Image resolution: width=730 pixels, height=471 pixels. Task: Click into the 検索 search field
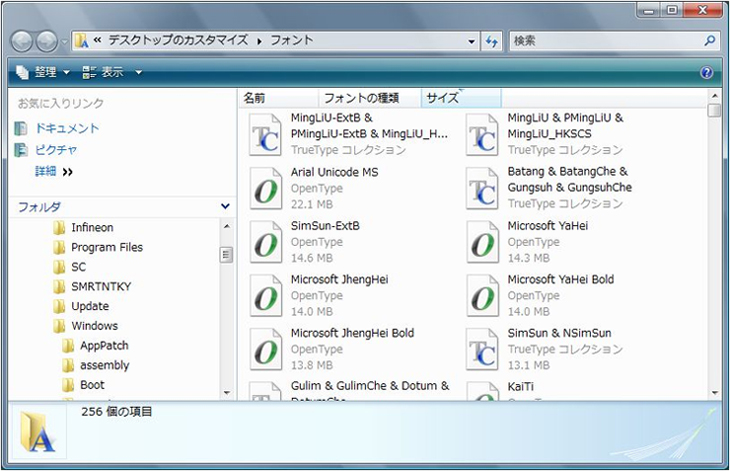click(605, 41)
